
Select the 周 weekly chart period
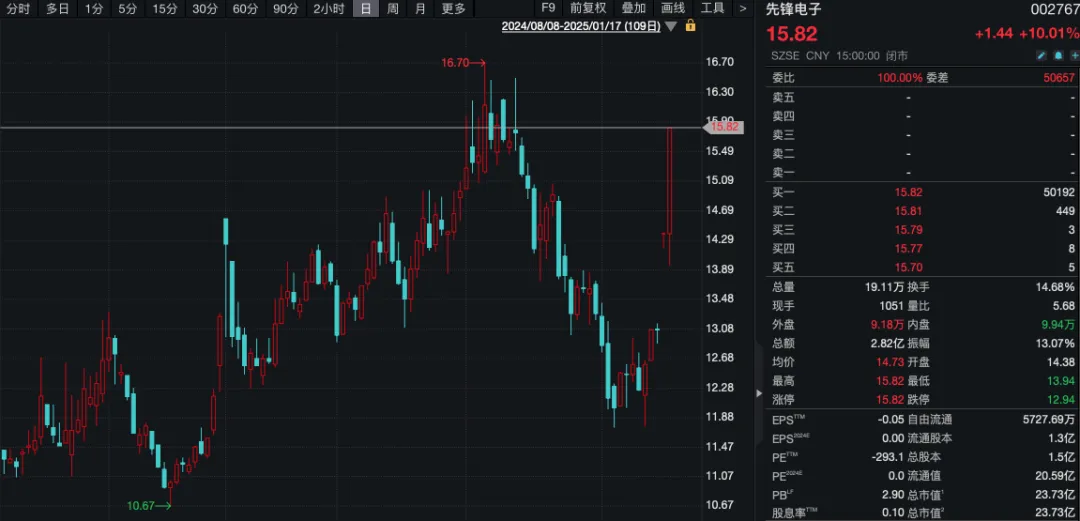393,8
